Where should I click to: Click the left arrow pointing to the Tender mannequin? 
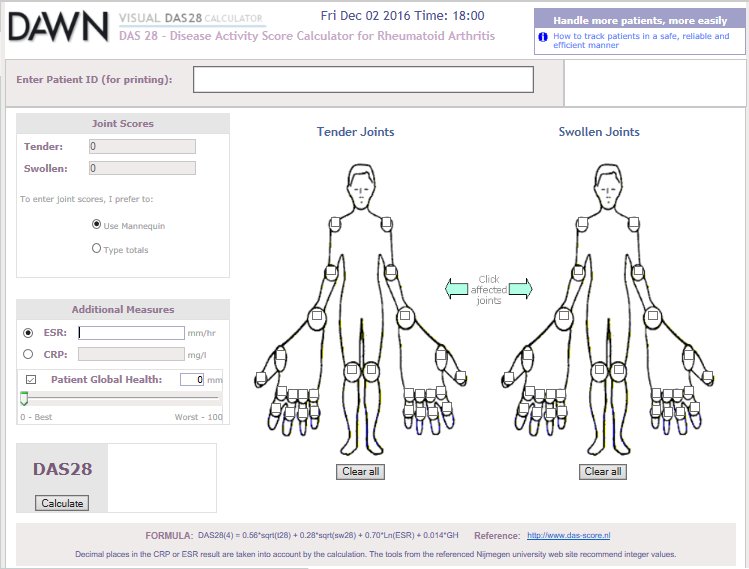[456, 289]
